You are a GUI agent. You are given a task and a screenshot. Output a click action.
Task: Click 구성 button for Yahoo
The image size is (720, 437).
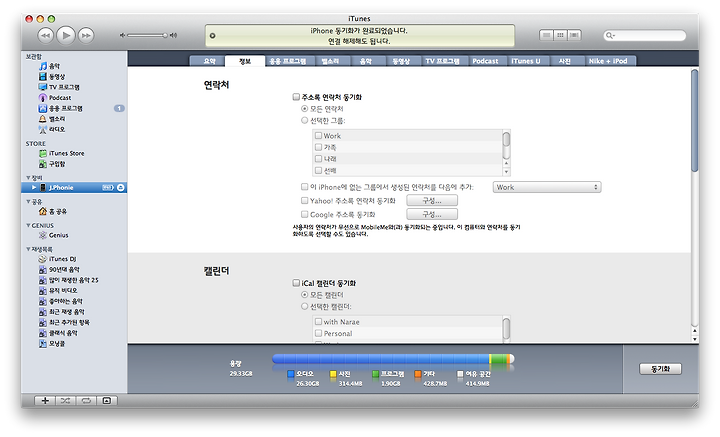coord(432,201)
